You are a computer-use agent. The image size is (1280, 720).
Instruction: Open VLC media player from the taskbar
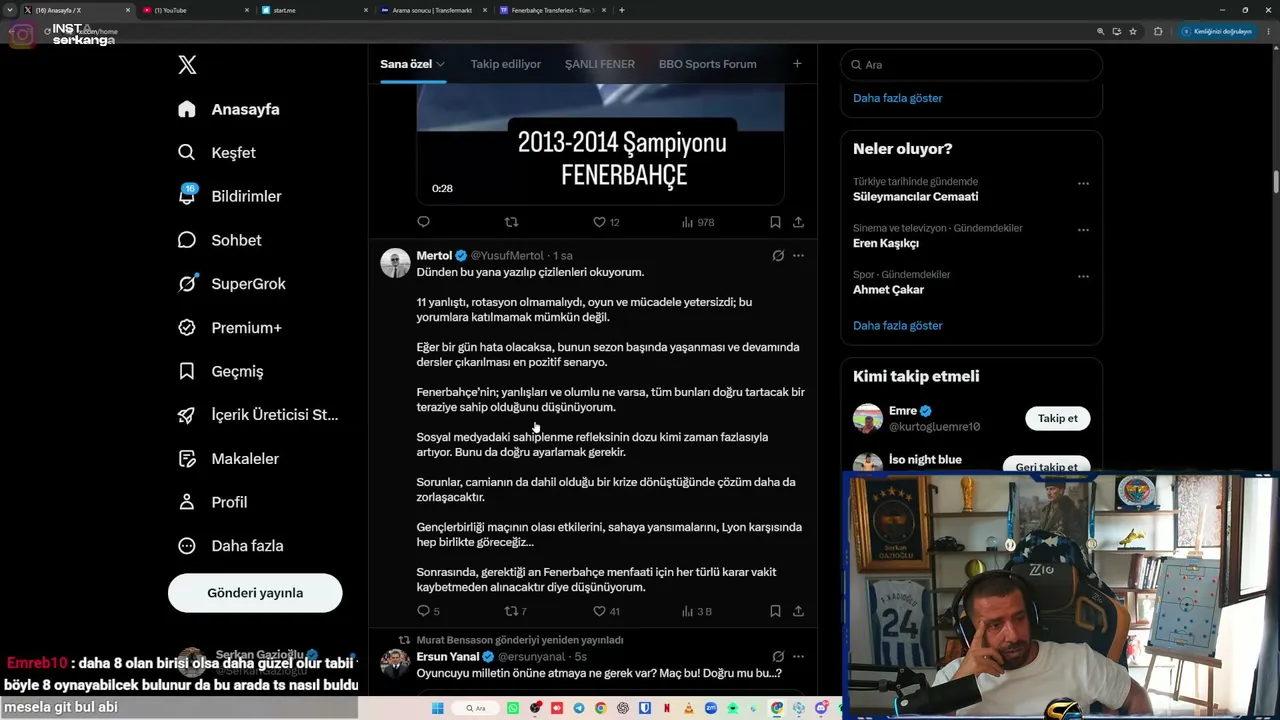tap(689, 708)
